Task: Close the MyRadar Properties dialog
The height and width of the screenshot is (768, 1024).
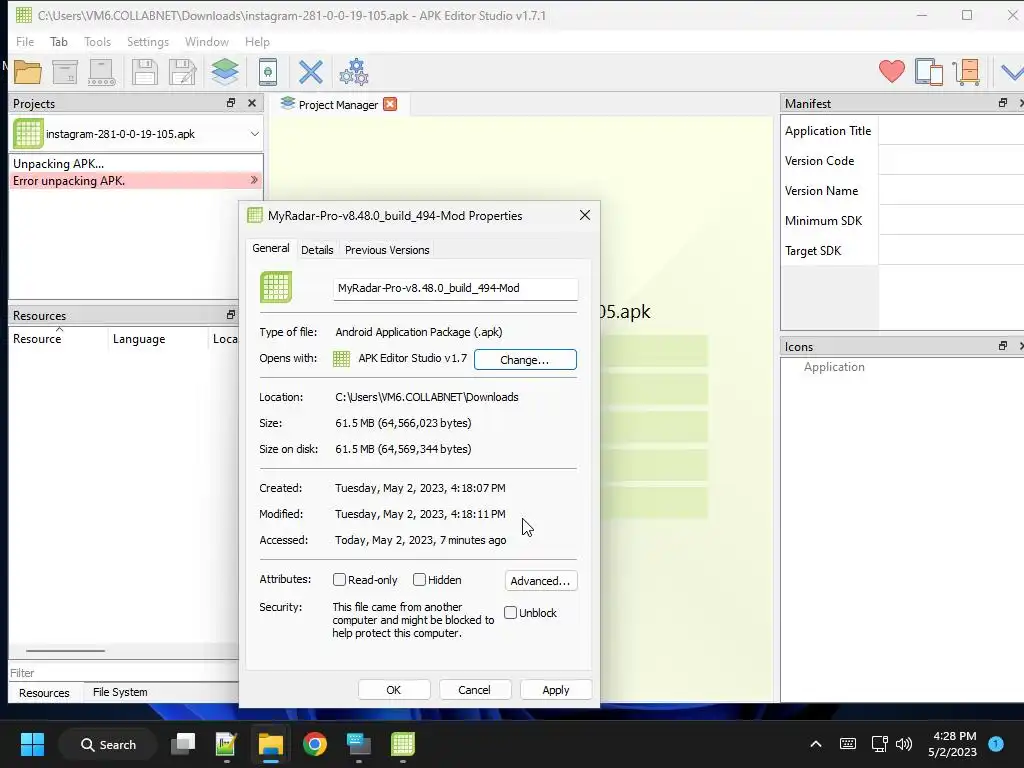Action: click(585, 216)
